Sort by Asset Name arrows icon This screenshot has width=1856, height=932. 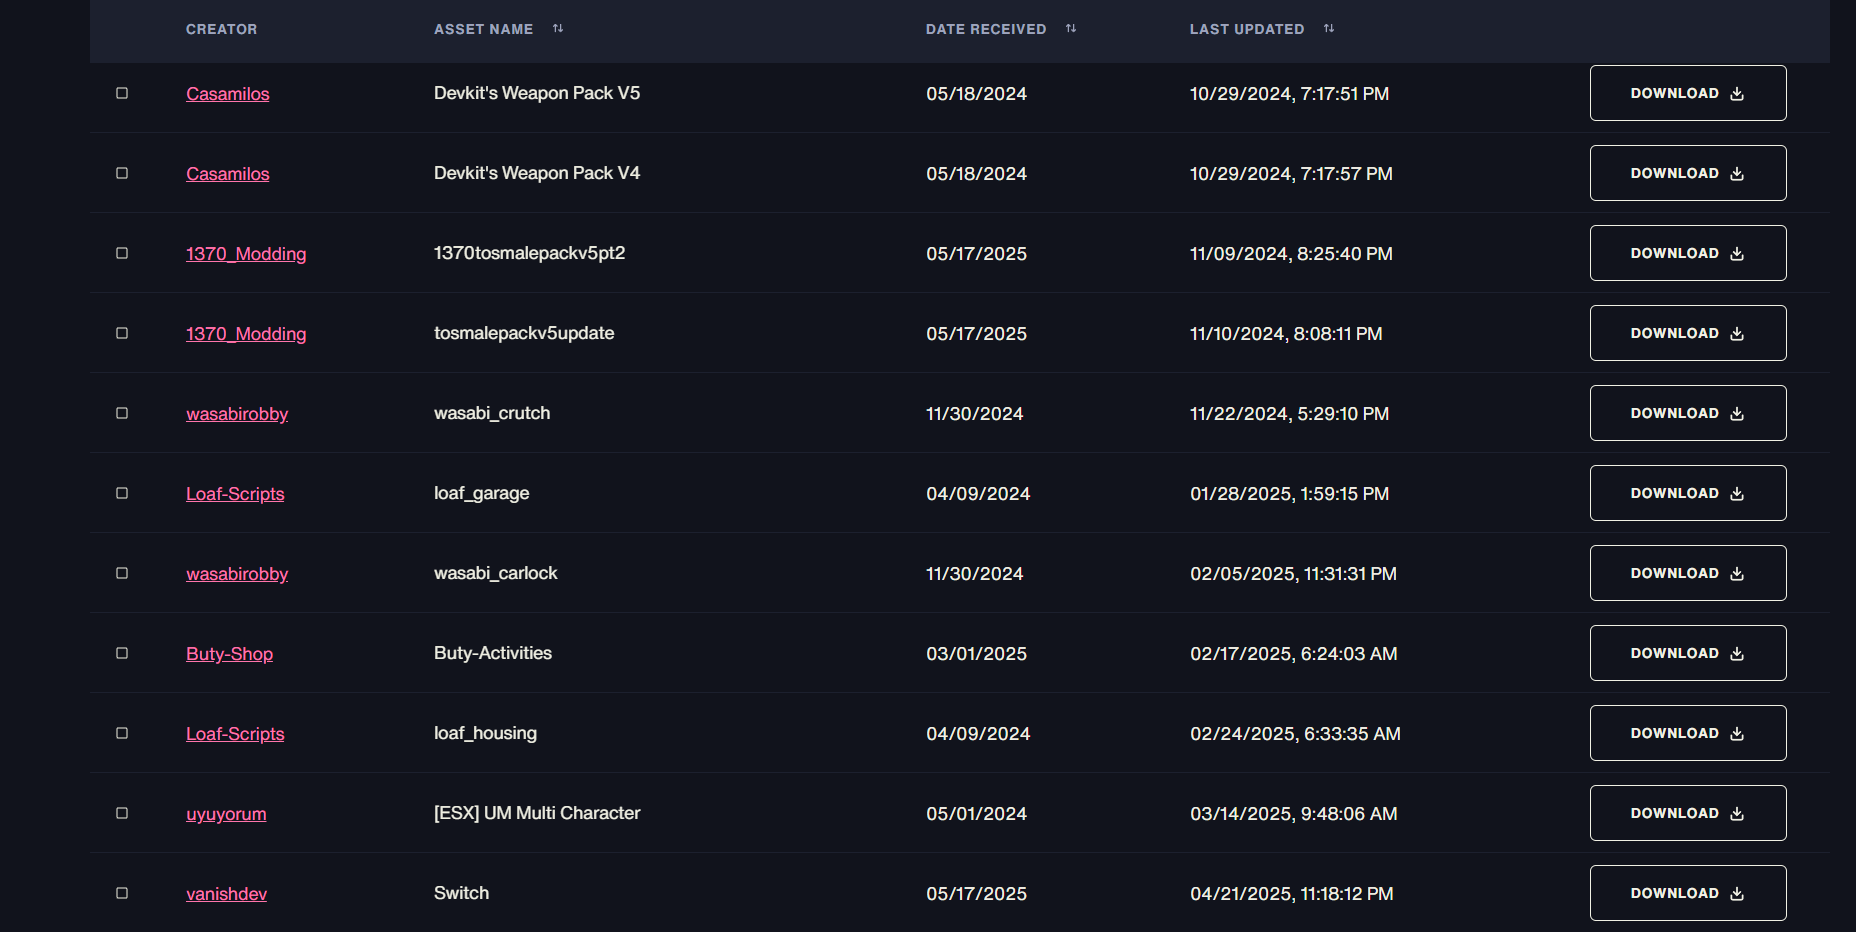click(x=558, y=29)
